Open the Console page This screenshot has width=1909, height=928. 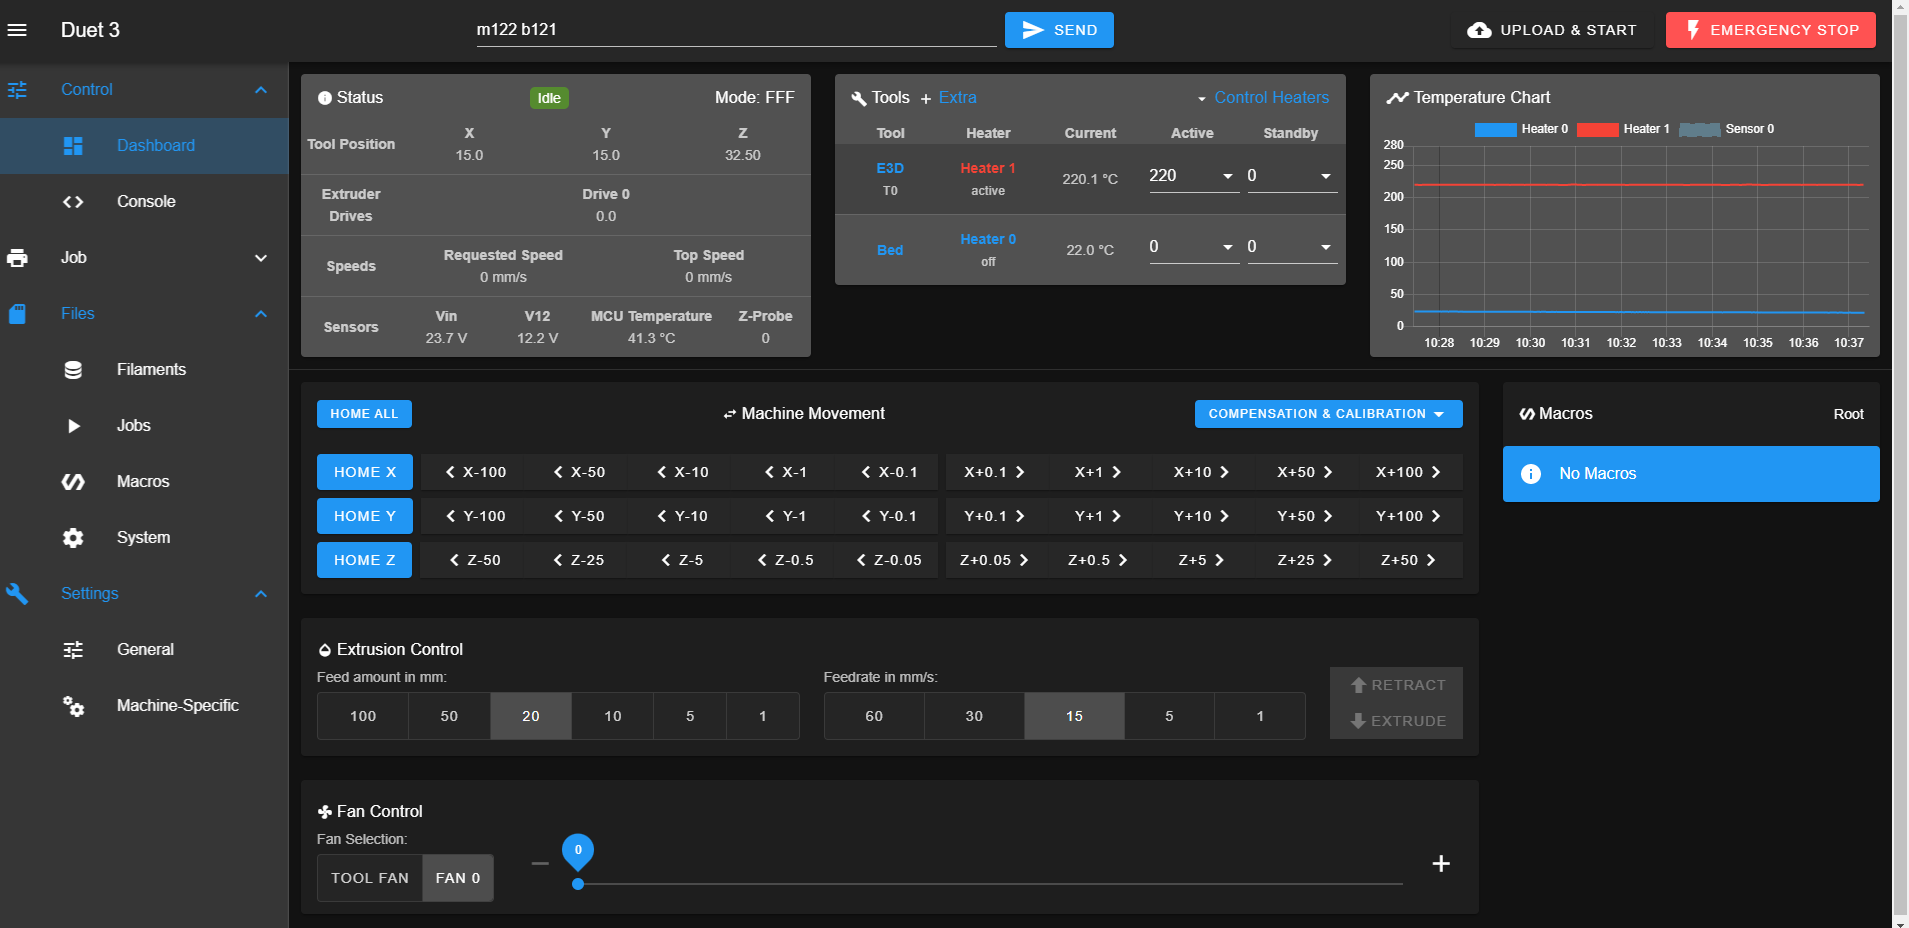coord(145,202)
